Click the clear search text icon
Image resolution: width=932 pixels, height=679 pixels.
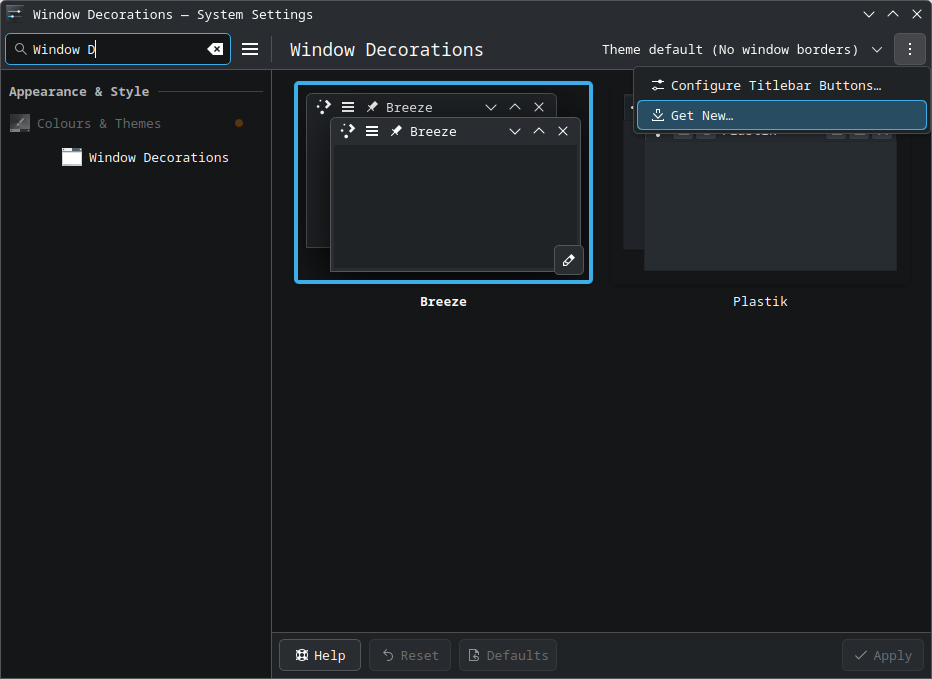click(x=215, y=49)
